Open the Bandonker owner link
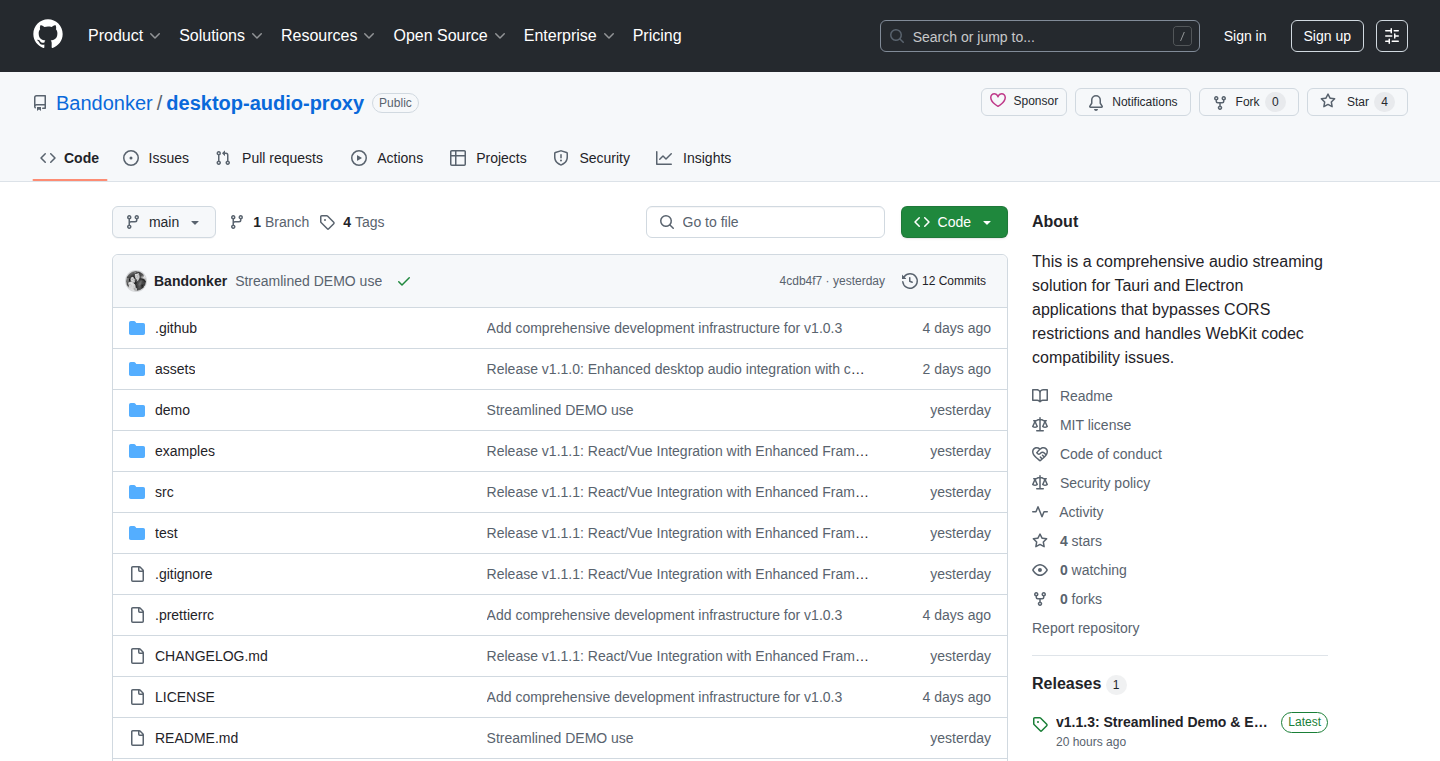The image size is (1440, 761). [x=104, y=103]
